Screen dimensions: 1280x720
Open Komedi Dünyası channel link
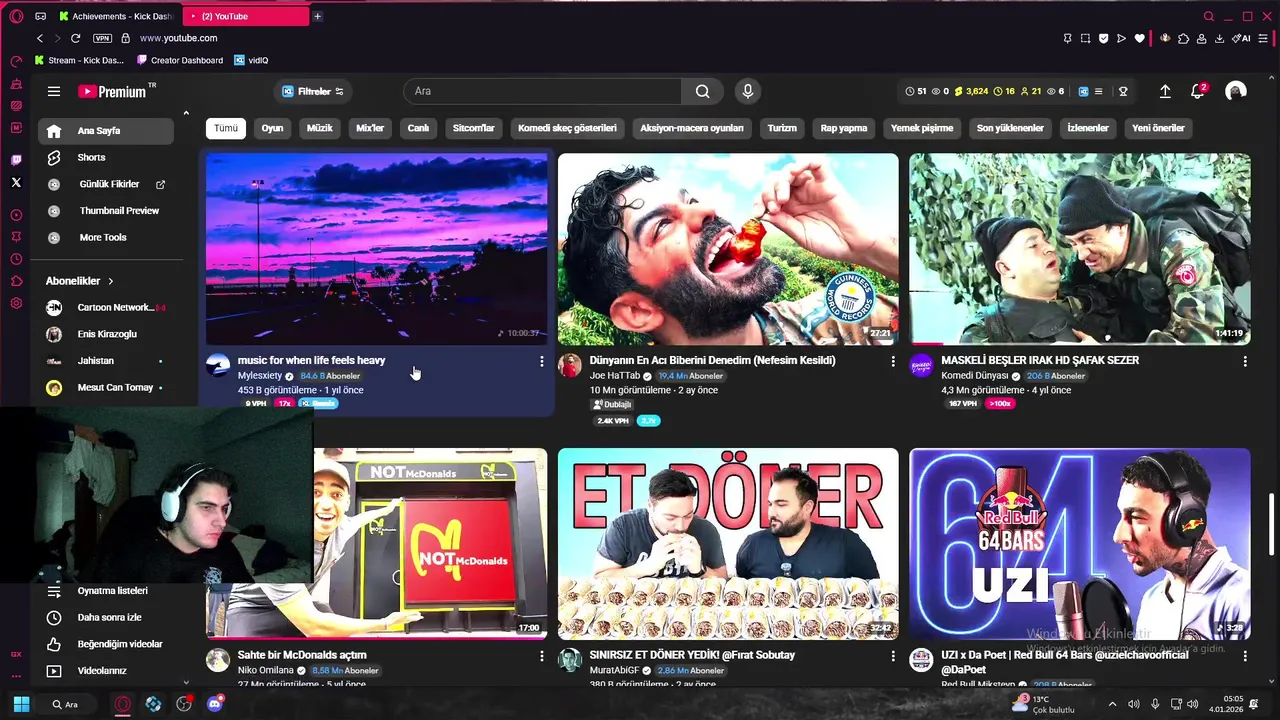click(976, 376)
